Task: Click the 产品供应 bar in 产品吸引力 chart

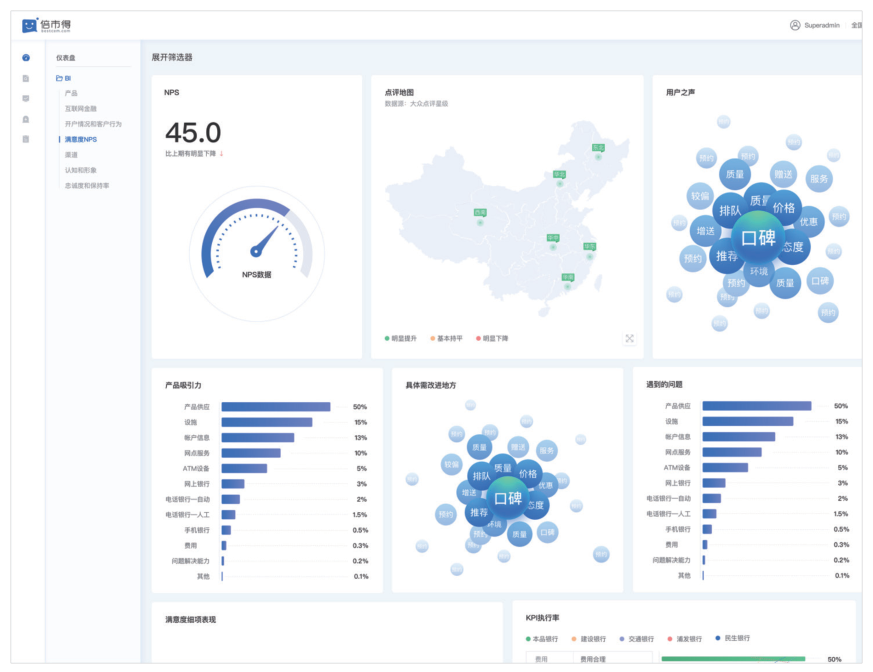Action: [276, 407]
